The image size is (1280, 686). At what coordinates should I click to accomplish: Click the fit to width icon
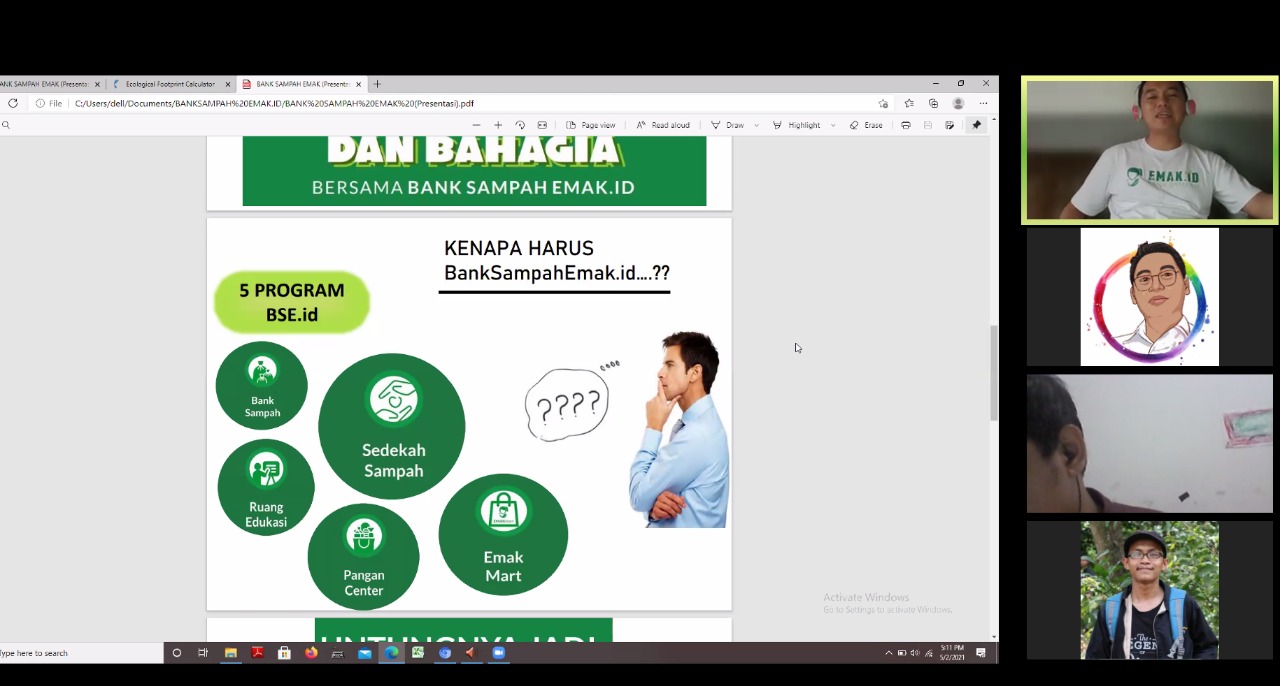[542, 125]
